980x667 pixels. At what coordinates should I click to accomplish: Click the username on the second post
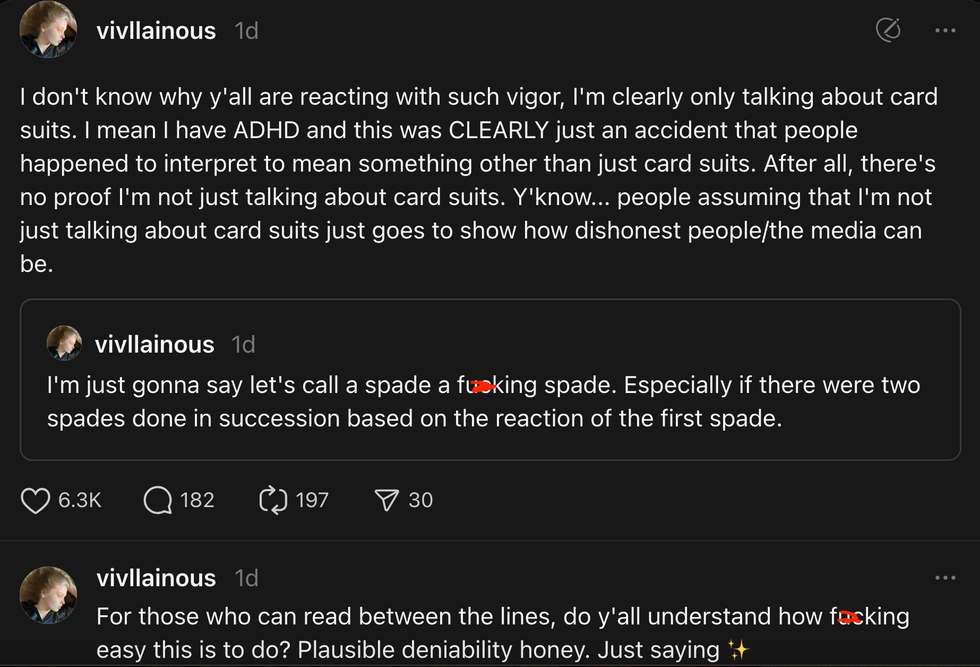pos(156,578)
